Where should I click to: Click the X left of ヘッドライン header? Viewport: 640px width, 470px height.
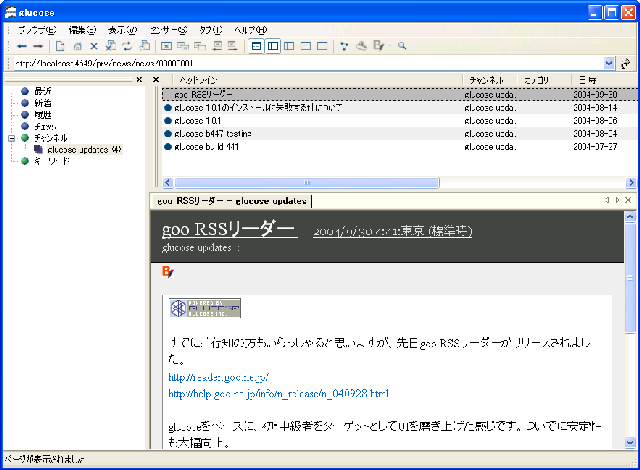(x=156, y=80)
